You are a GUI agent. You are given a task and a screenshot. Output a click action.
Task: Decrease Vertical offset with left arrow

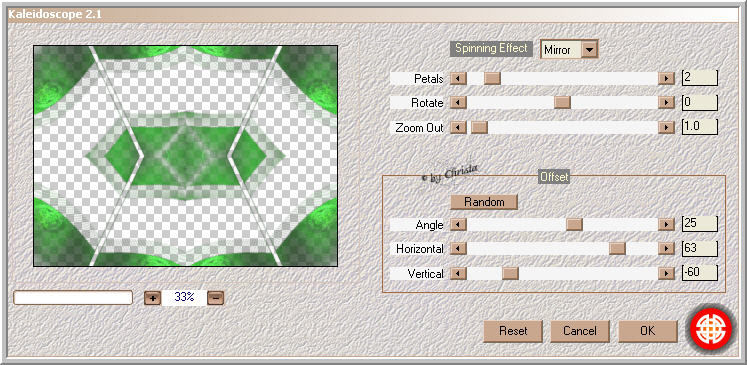[458, 274]
